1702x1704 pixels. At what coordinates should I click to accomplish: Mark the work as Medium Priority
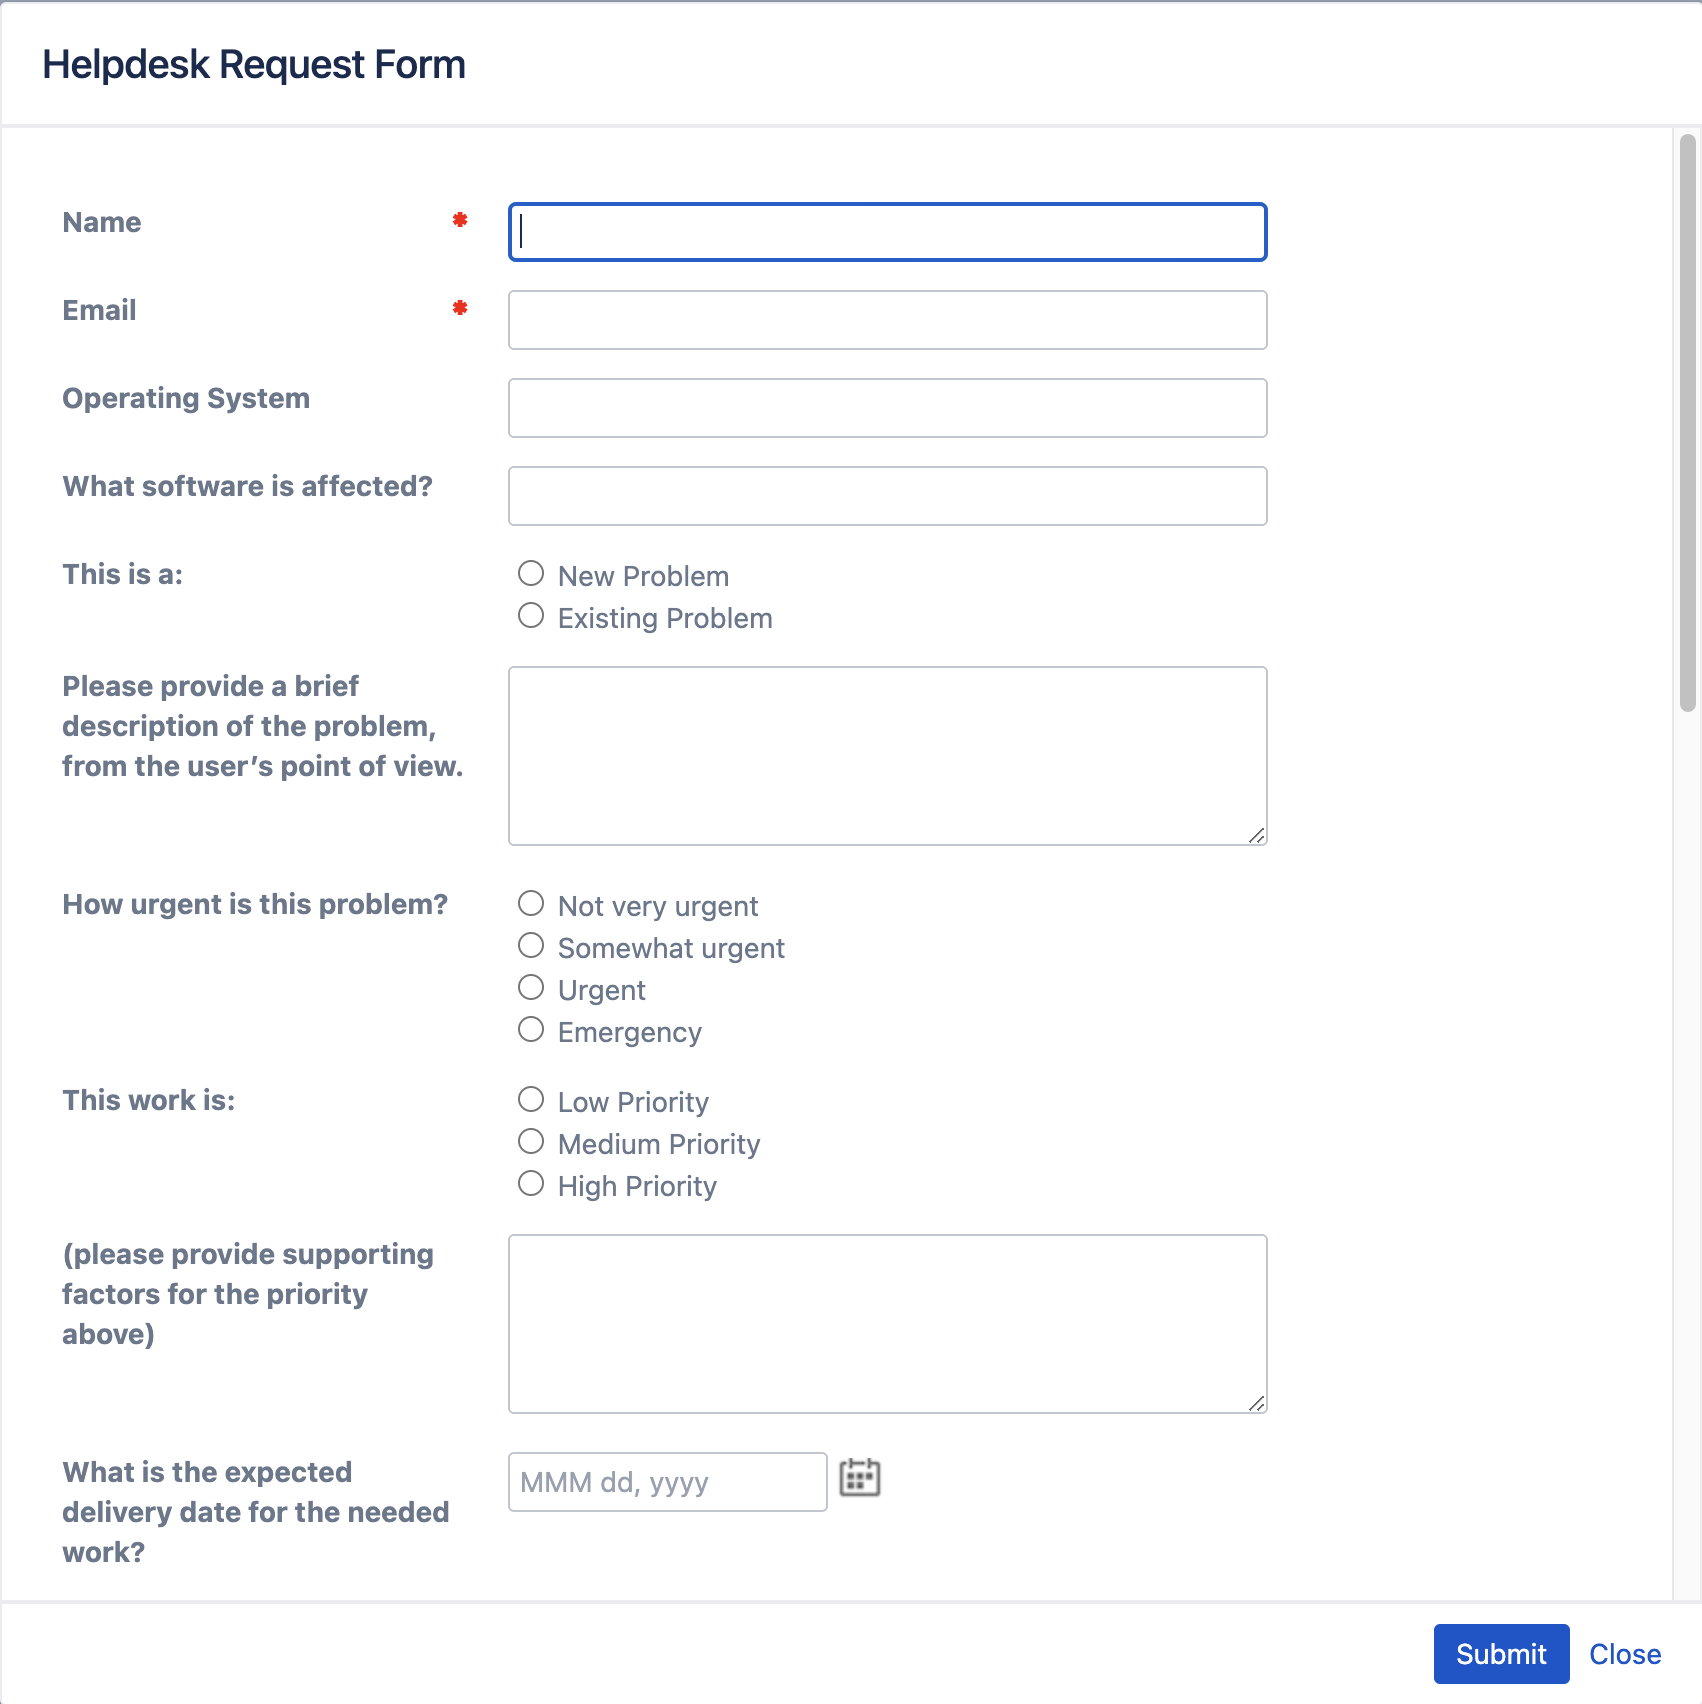click(x=531, y=1141)
